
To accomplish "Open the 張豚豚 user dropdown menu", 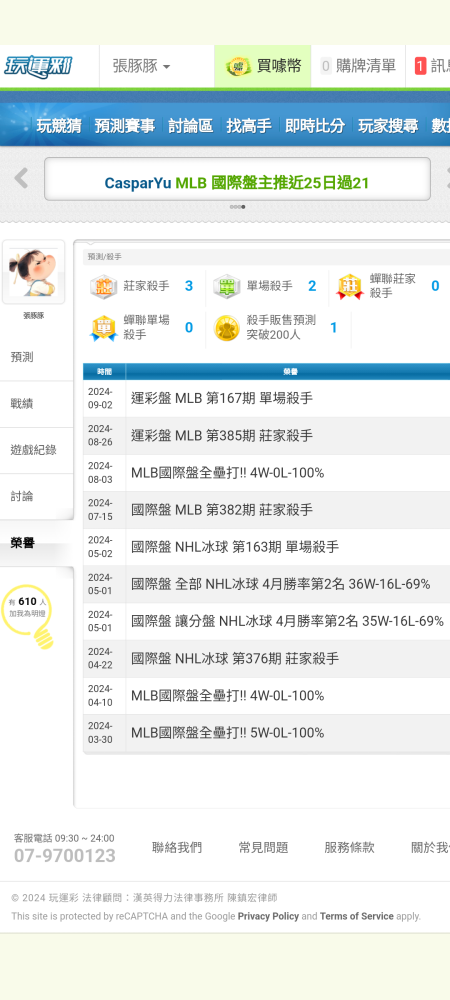I will 142,66.
